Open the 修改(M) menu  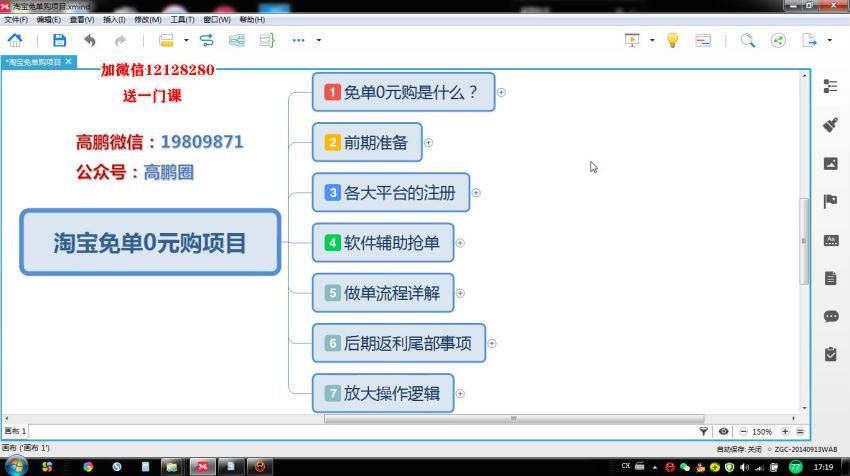tap(148, 20)
